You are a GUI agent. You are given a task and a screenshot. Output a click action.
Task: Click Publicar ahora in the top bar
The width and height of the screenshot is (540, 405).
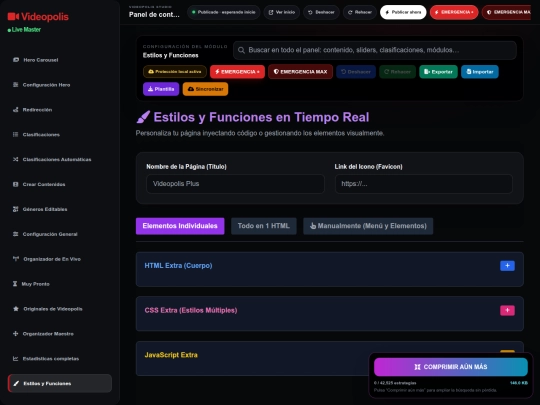[x=403, y=12]
